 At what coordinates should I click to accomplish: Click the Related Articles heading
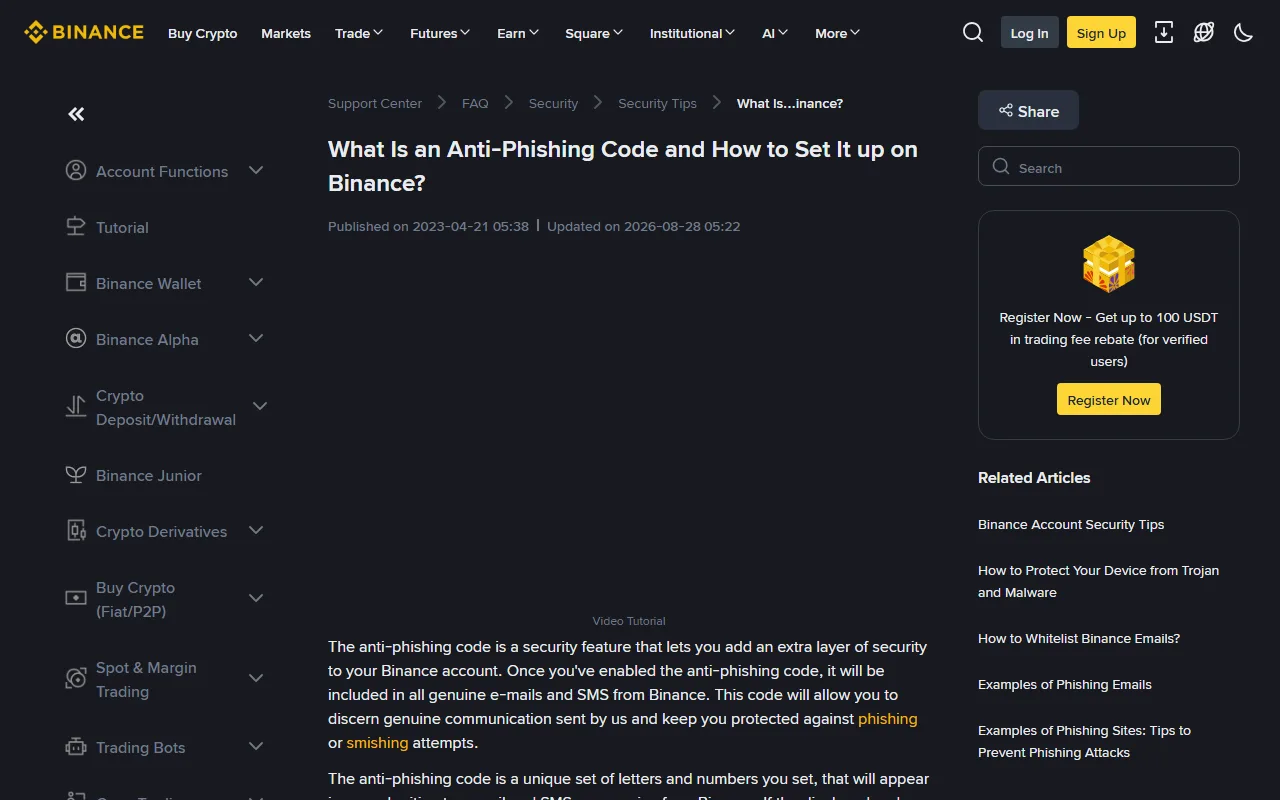click(x=1034, y=477)
